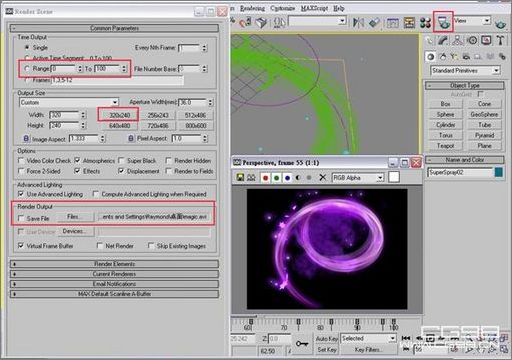Toggle the Effects checkbox

point(77,171)
